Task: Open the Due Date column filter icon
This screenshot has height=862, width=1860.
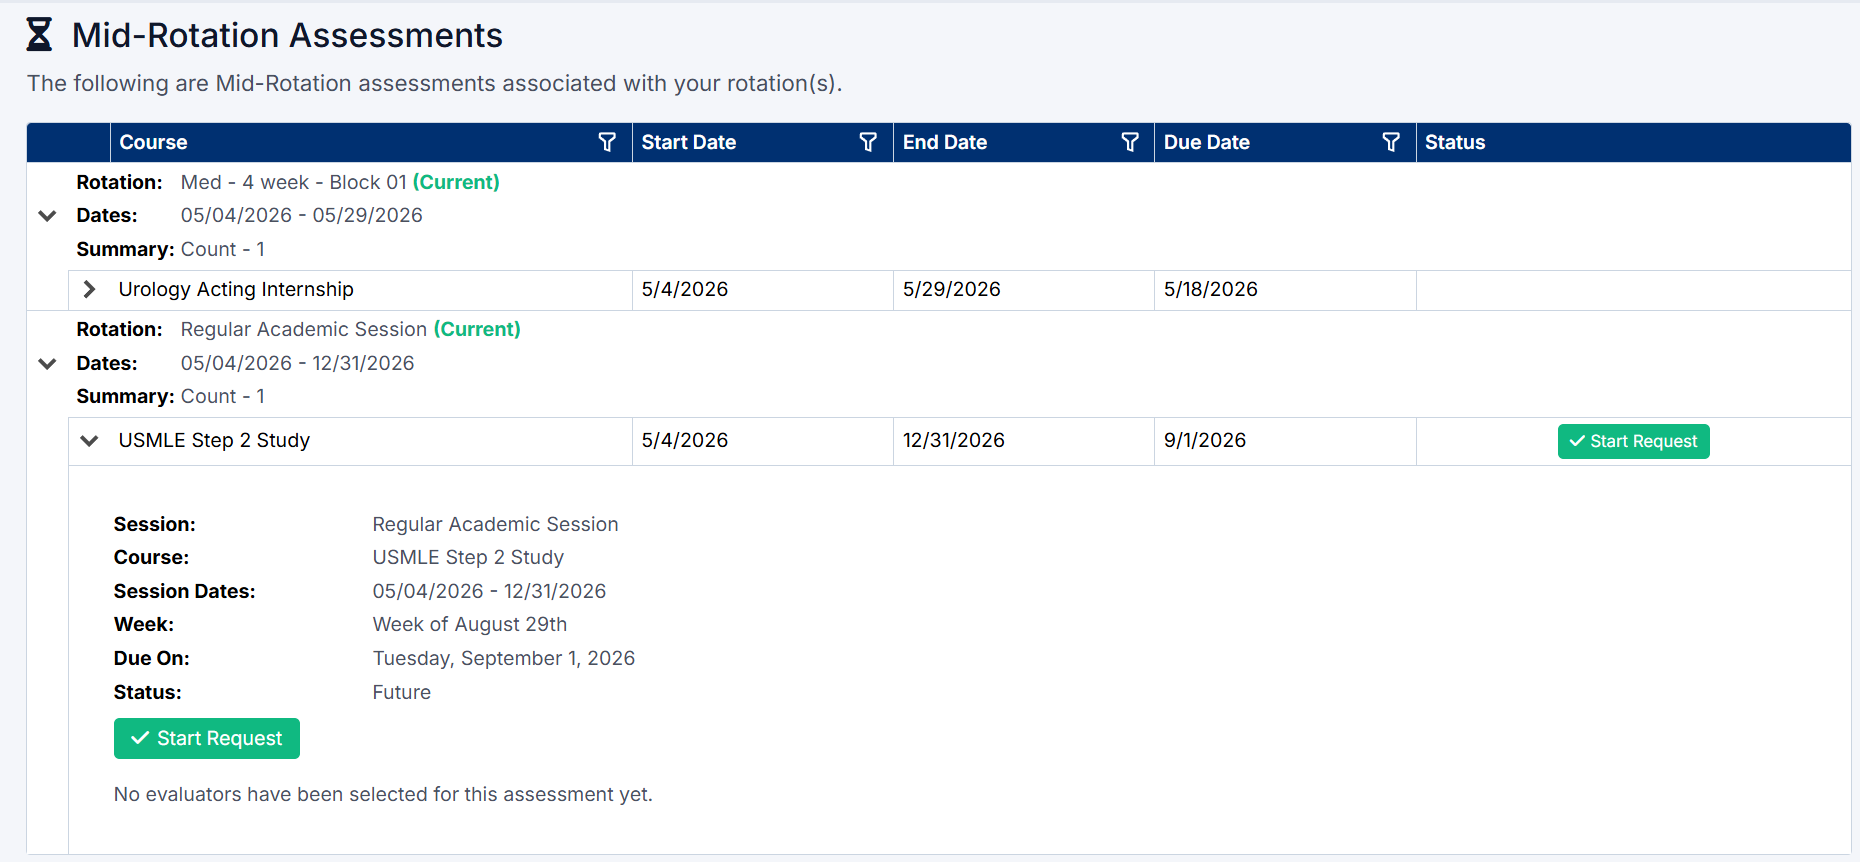Action: [1391, 142]
